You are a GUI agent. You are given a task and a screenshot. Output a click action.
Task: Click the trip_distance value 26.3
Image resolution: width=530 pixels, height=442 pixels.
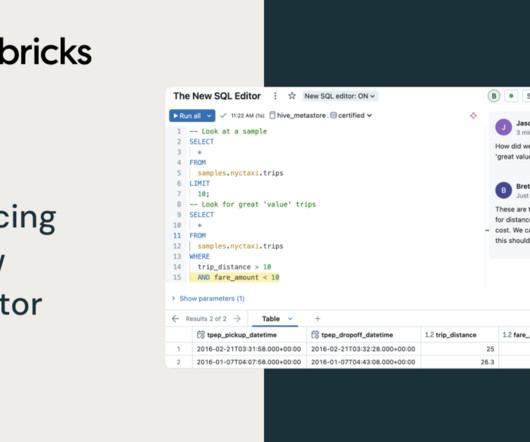tap(487, 362)
